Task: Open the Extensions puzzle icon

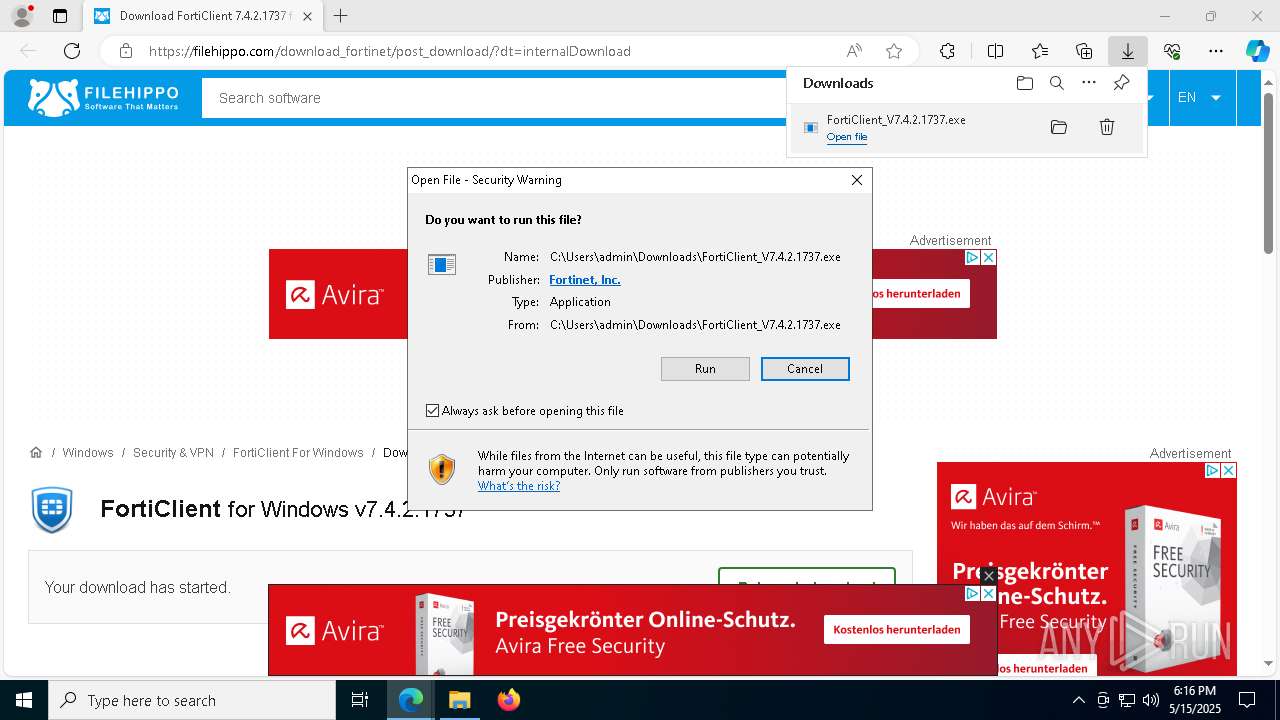Action: pyautogui.click(x=947, y=51)
